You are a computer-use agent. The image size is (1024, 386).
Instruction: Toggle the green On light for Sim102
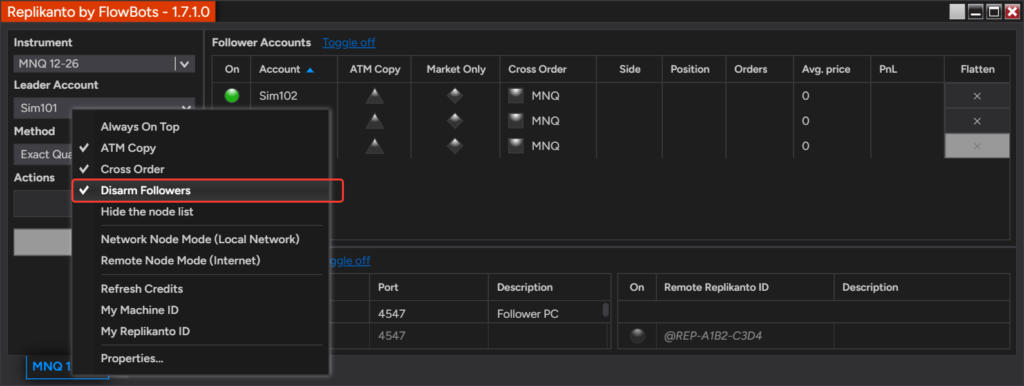click(x=231, y=96)
